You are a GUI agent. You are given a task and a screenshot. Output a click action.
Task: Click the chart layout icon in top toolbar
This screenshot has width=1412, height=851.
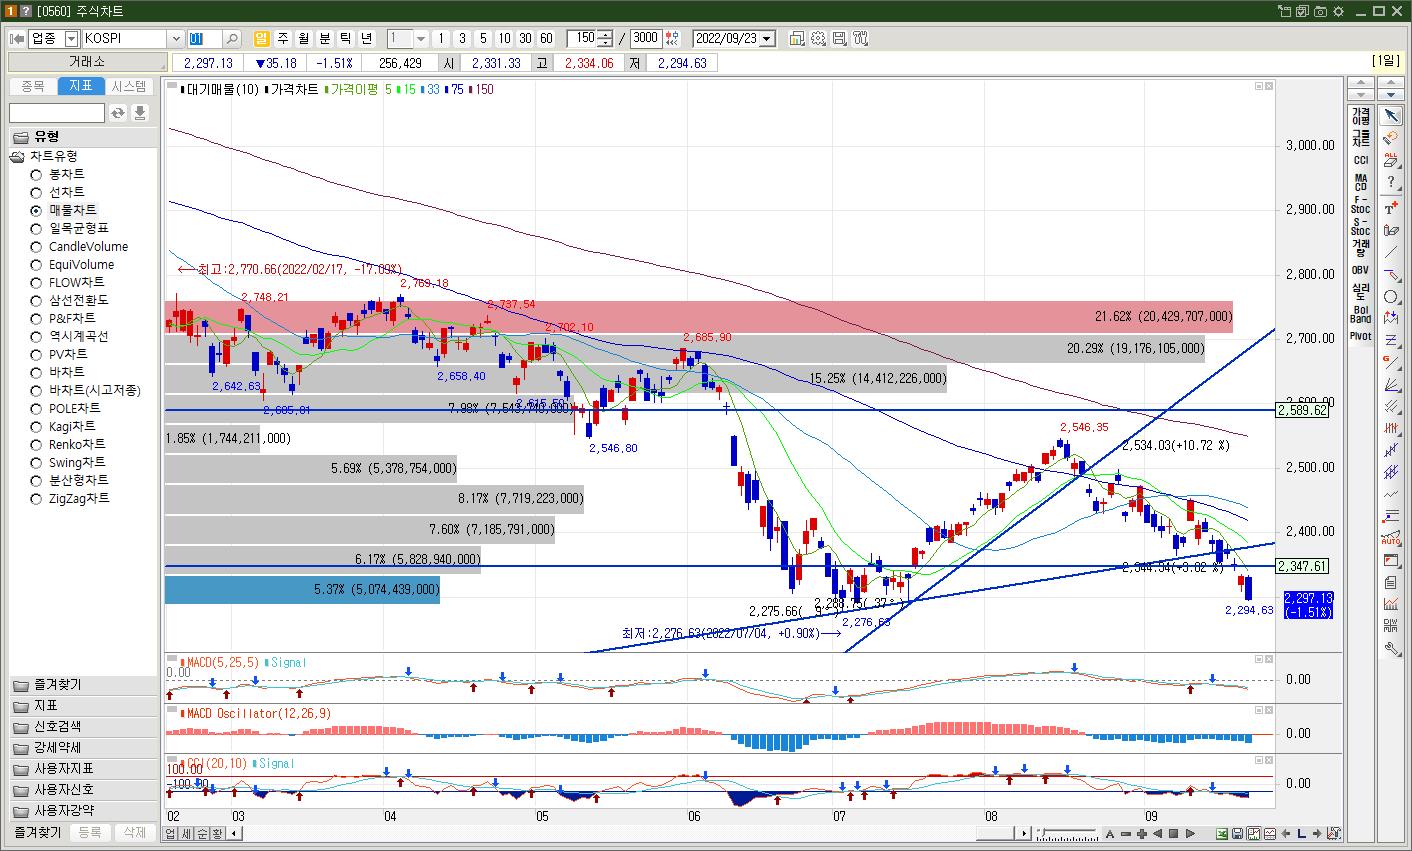pyautogui.click(x=797, y=38)
